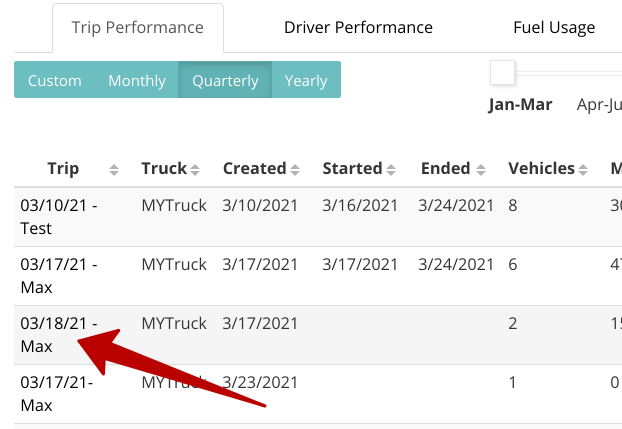
Task: Sort by Ended date sort icon
Action: [x=481, y=170]
